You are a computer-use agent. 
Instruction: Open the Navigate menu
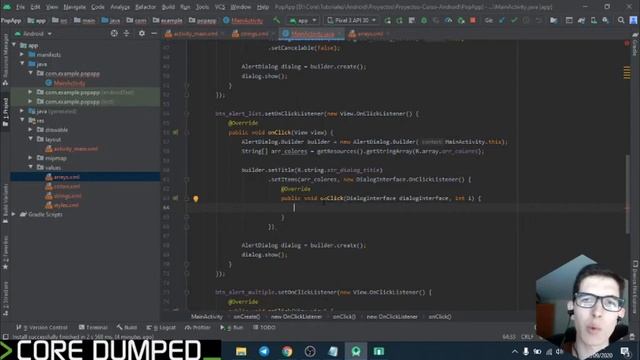tap(74, 7)
